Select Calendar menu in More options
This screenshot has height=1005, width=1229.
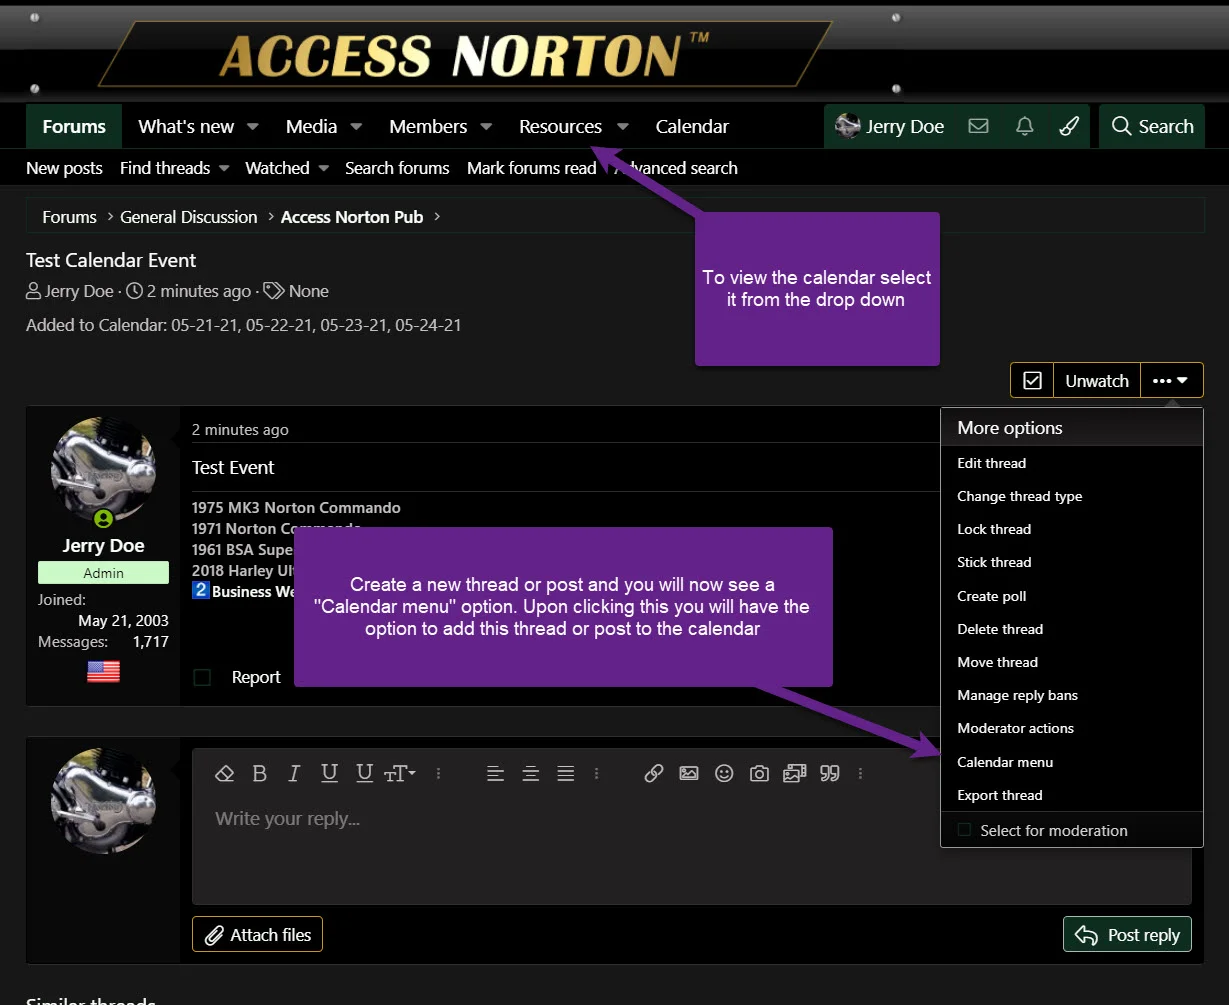tap(1004, 762)
